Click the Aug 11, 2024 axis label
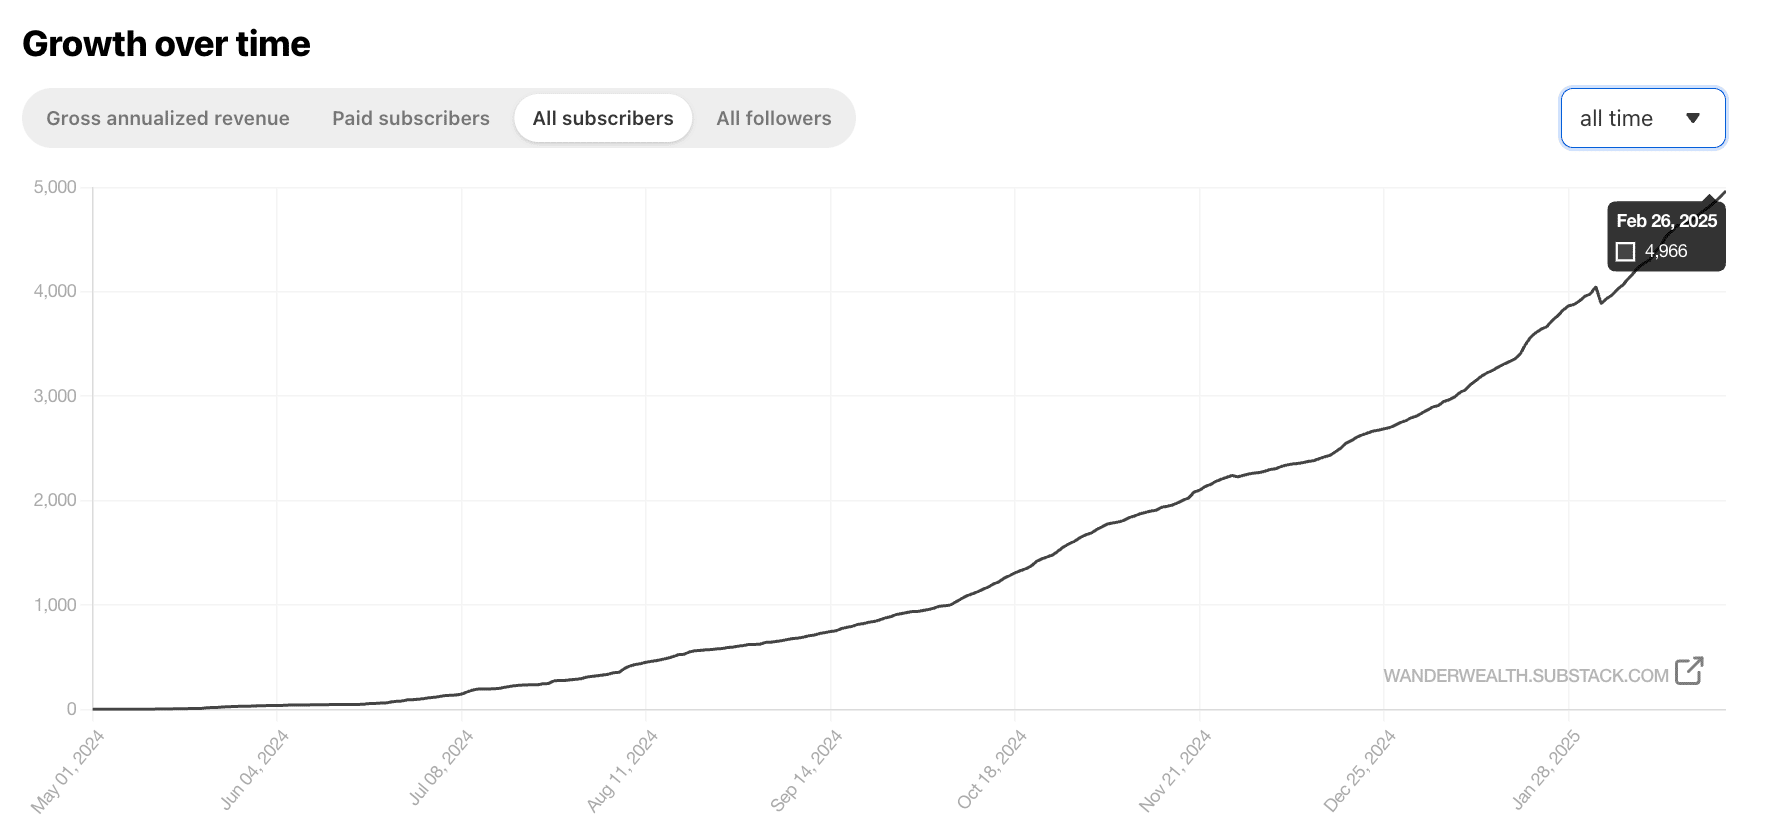Screen dimensions: 1784x832 pos(622,770)
